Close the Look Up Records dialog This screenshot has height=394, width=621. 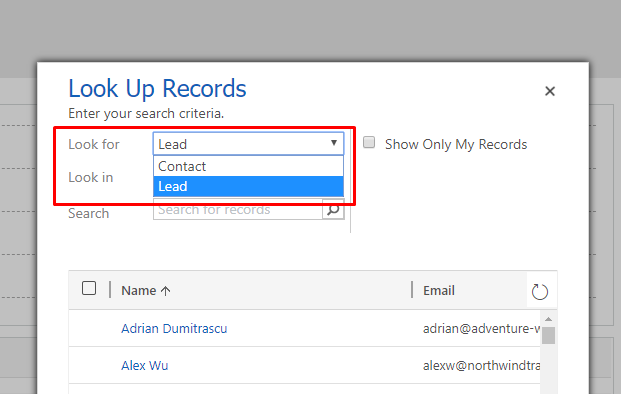[550, 91]
